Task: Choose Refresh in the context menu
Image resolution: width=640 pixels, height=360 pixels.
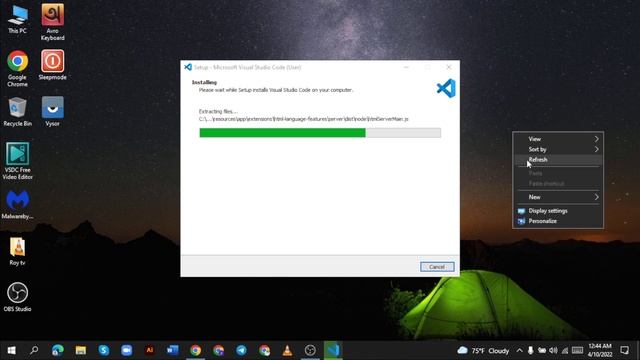Action: coord(558,160)
